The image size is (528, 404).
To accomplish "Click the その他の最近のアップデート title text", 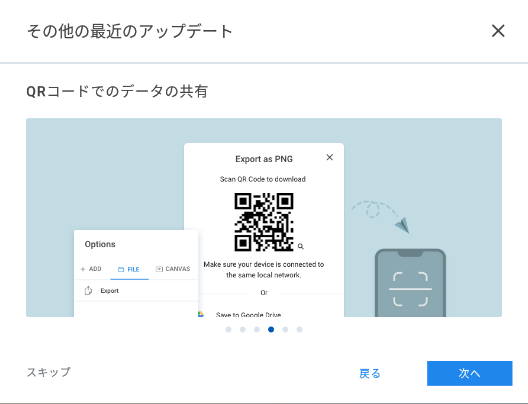I will 130,31.
